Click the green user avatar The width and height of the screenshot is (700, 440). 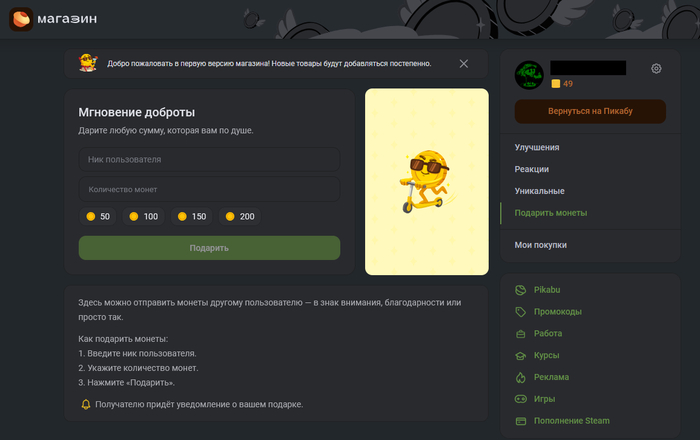(529, 75)
